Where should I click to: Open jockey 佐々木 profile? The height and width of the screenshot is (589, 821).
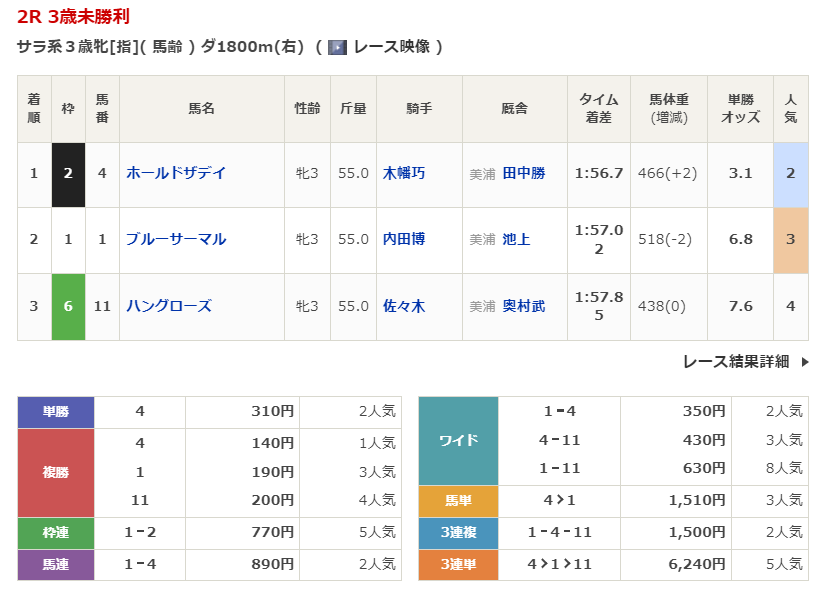coord(404,306)
